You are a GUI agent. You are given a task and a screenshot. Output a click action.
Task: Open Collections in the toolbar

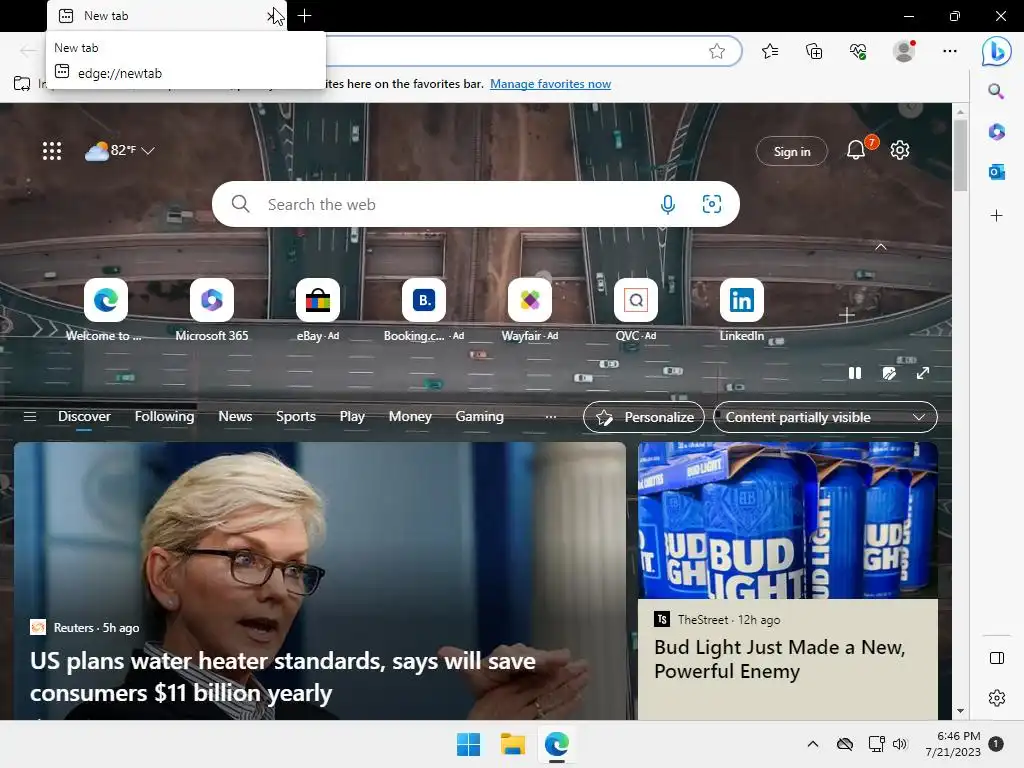click(x=814, y=51)
